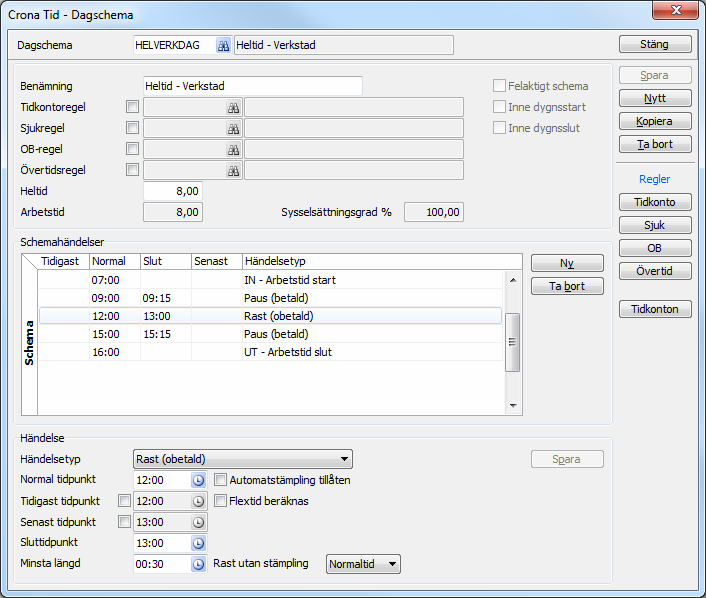Open clock picker for Tidigast tidpunkt
Screen dimensions: 706x598
(x=198, y=501)
